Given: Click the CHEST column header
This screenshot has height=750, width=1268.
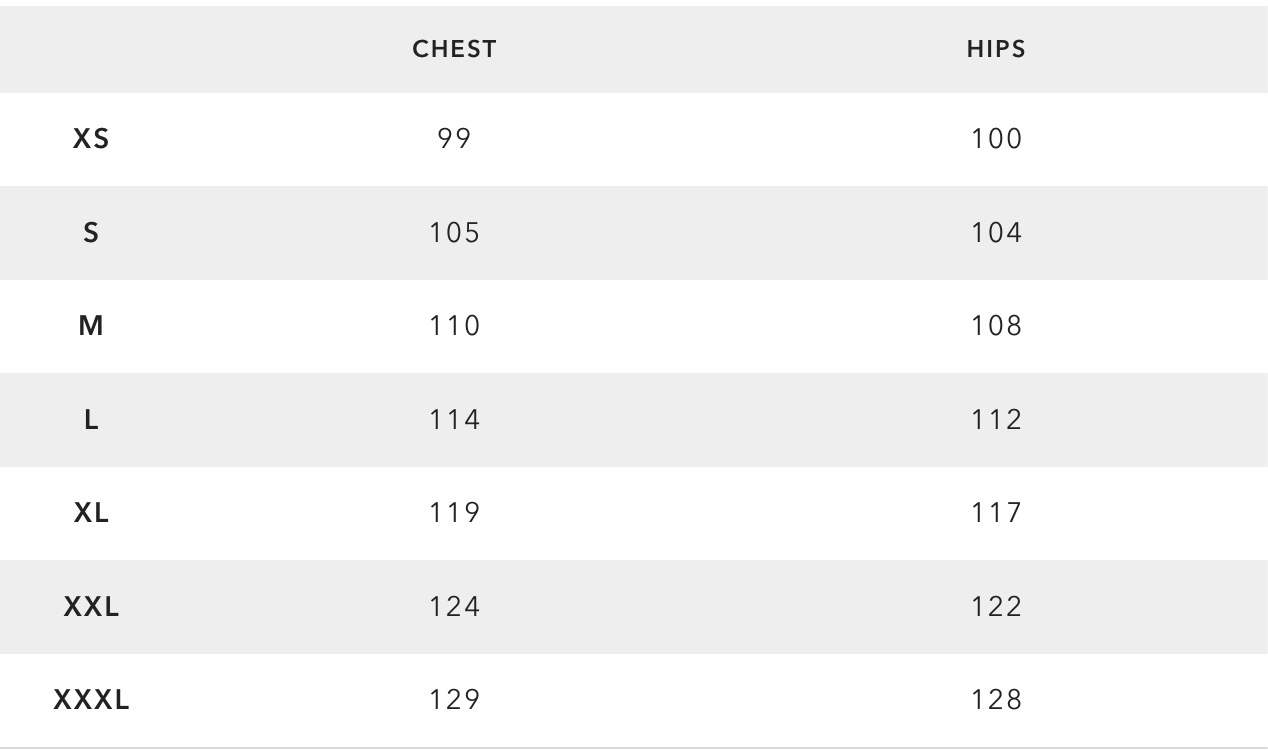Looking at the screenshot, I should [454, 49].
